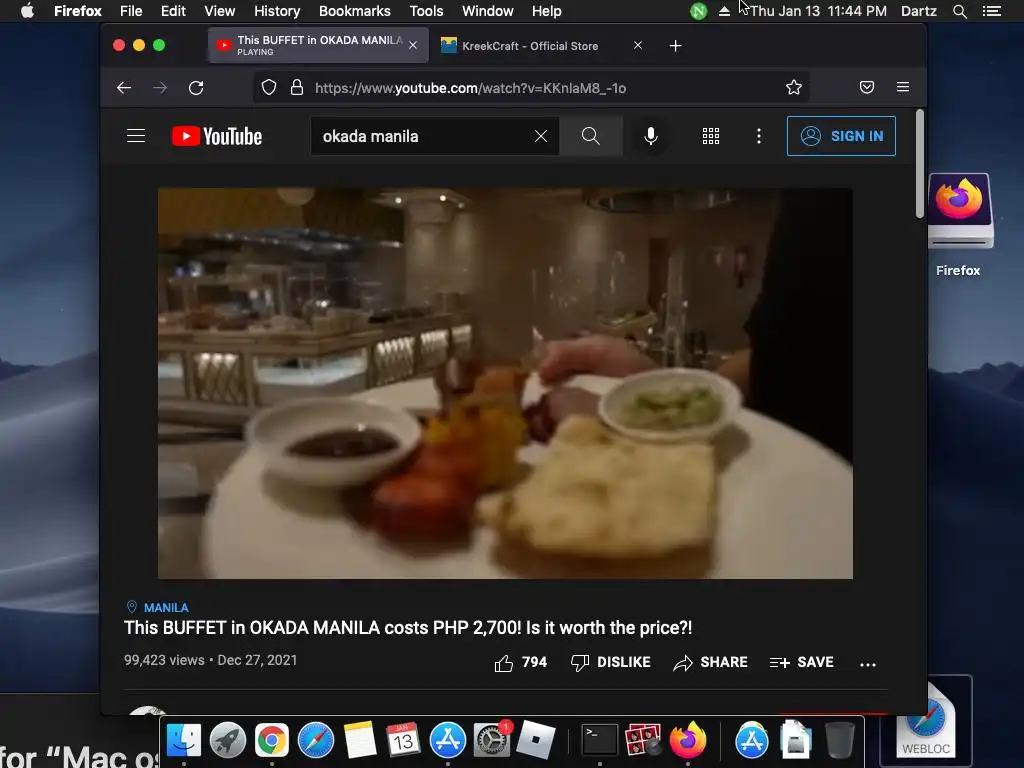
Task: Clear the okada manila search text
Action: point(541,136)
